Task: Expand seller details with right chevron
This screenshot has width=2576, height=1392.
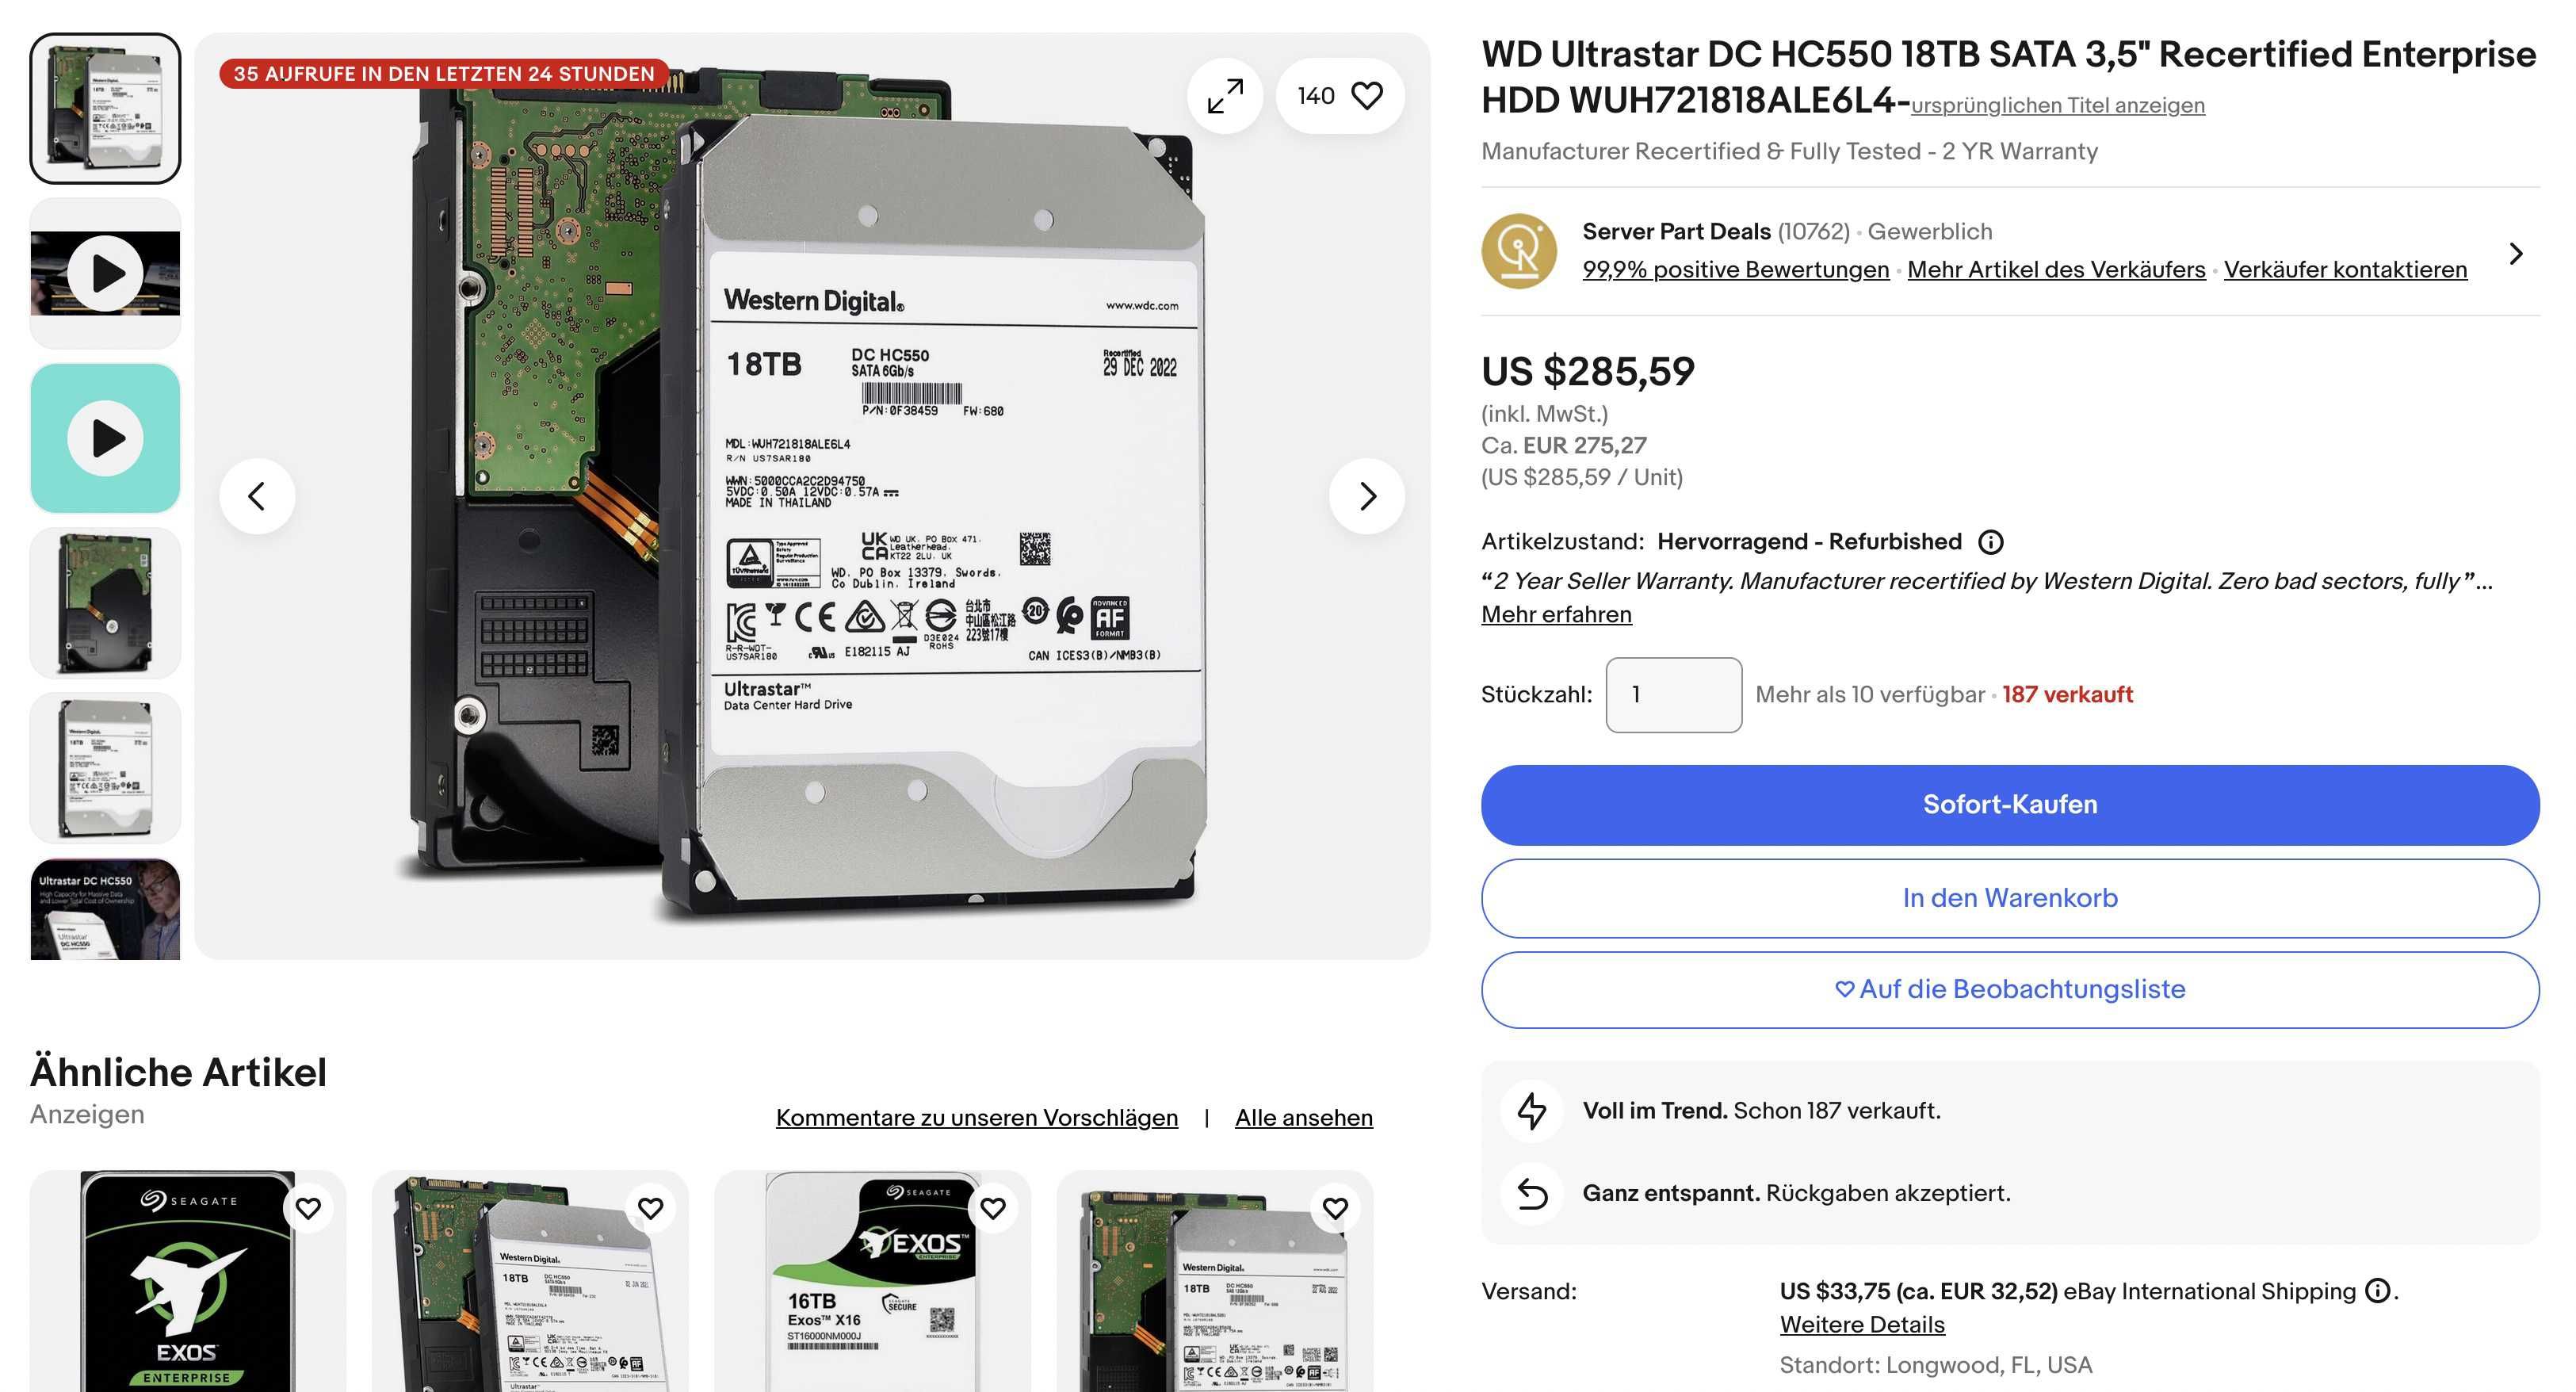Action: pos(2516,253)
